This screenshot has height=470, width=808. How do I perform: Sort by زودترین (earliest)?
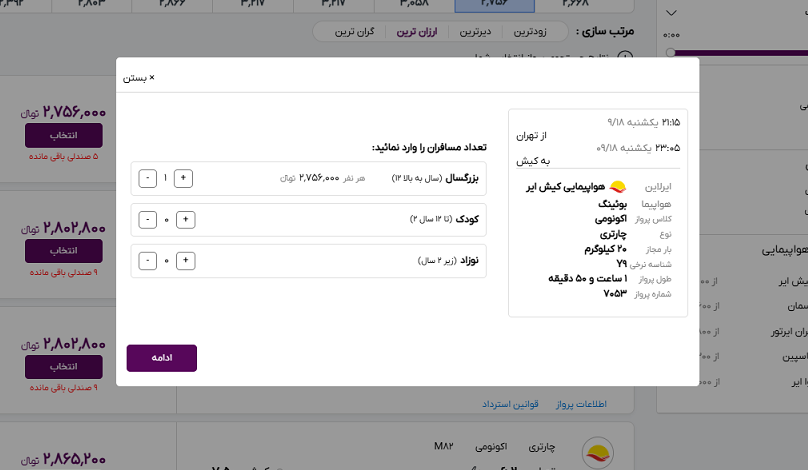[x=530, y=31]
